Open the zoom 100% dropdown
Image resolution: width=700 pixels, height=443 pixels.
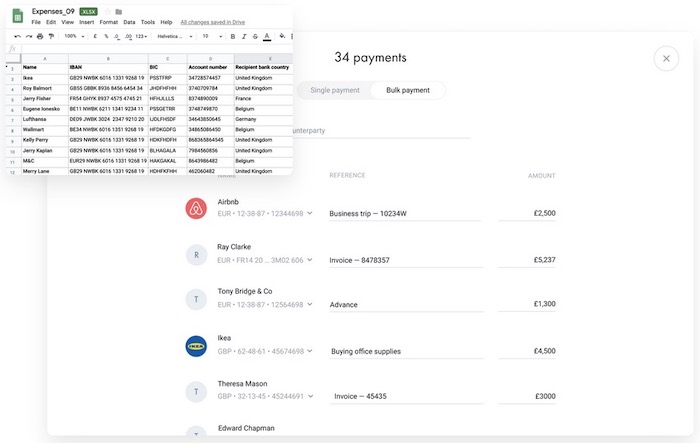tap(74, 37)
